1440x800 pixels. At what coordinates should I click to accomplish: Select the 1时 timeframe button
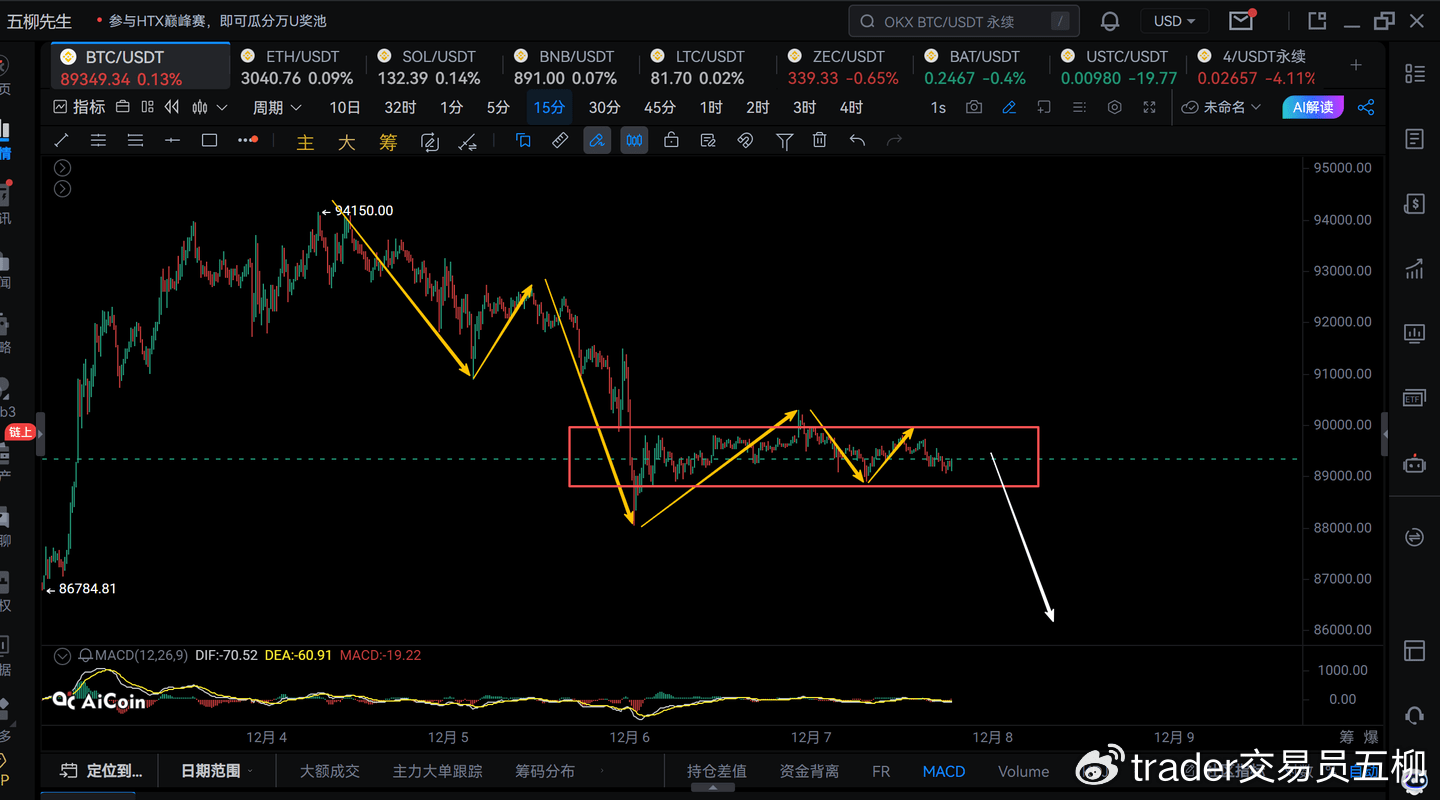click(x=711, y=107)
